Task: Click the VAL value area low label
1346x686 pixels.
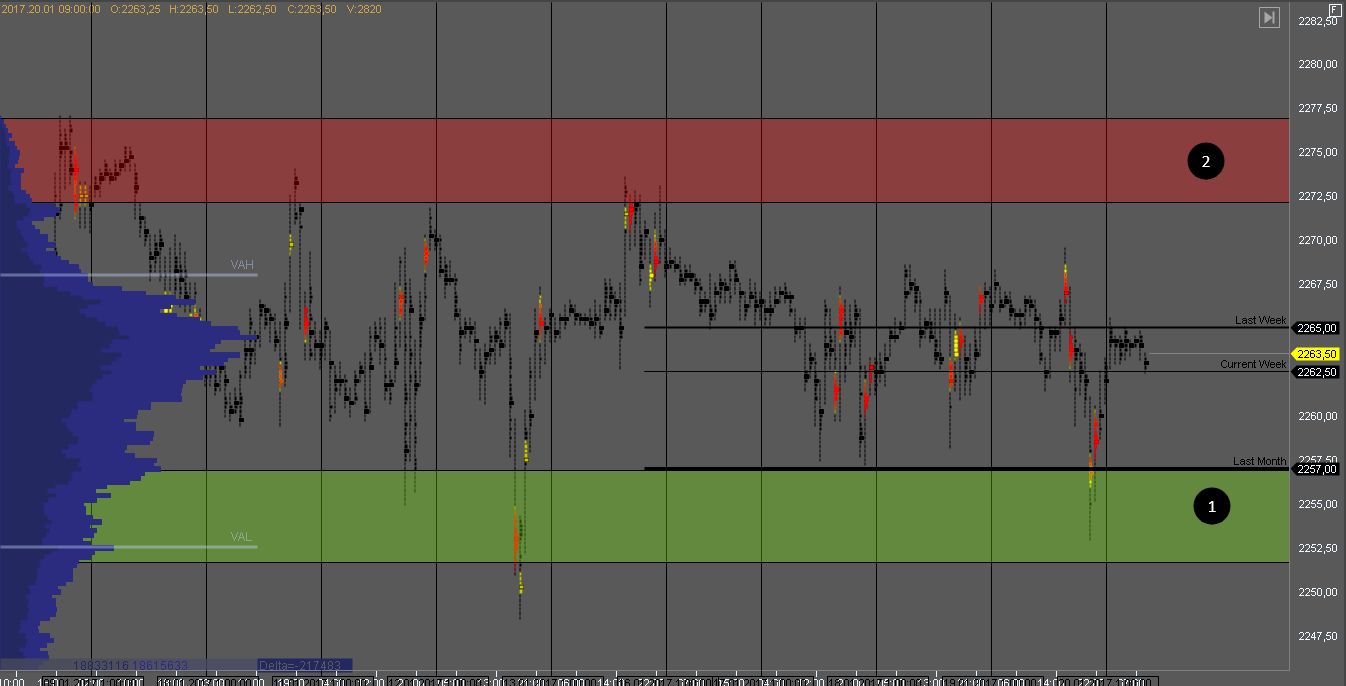Action: coord(241,537)
